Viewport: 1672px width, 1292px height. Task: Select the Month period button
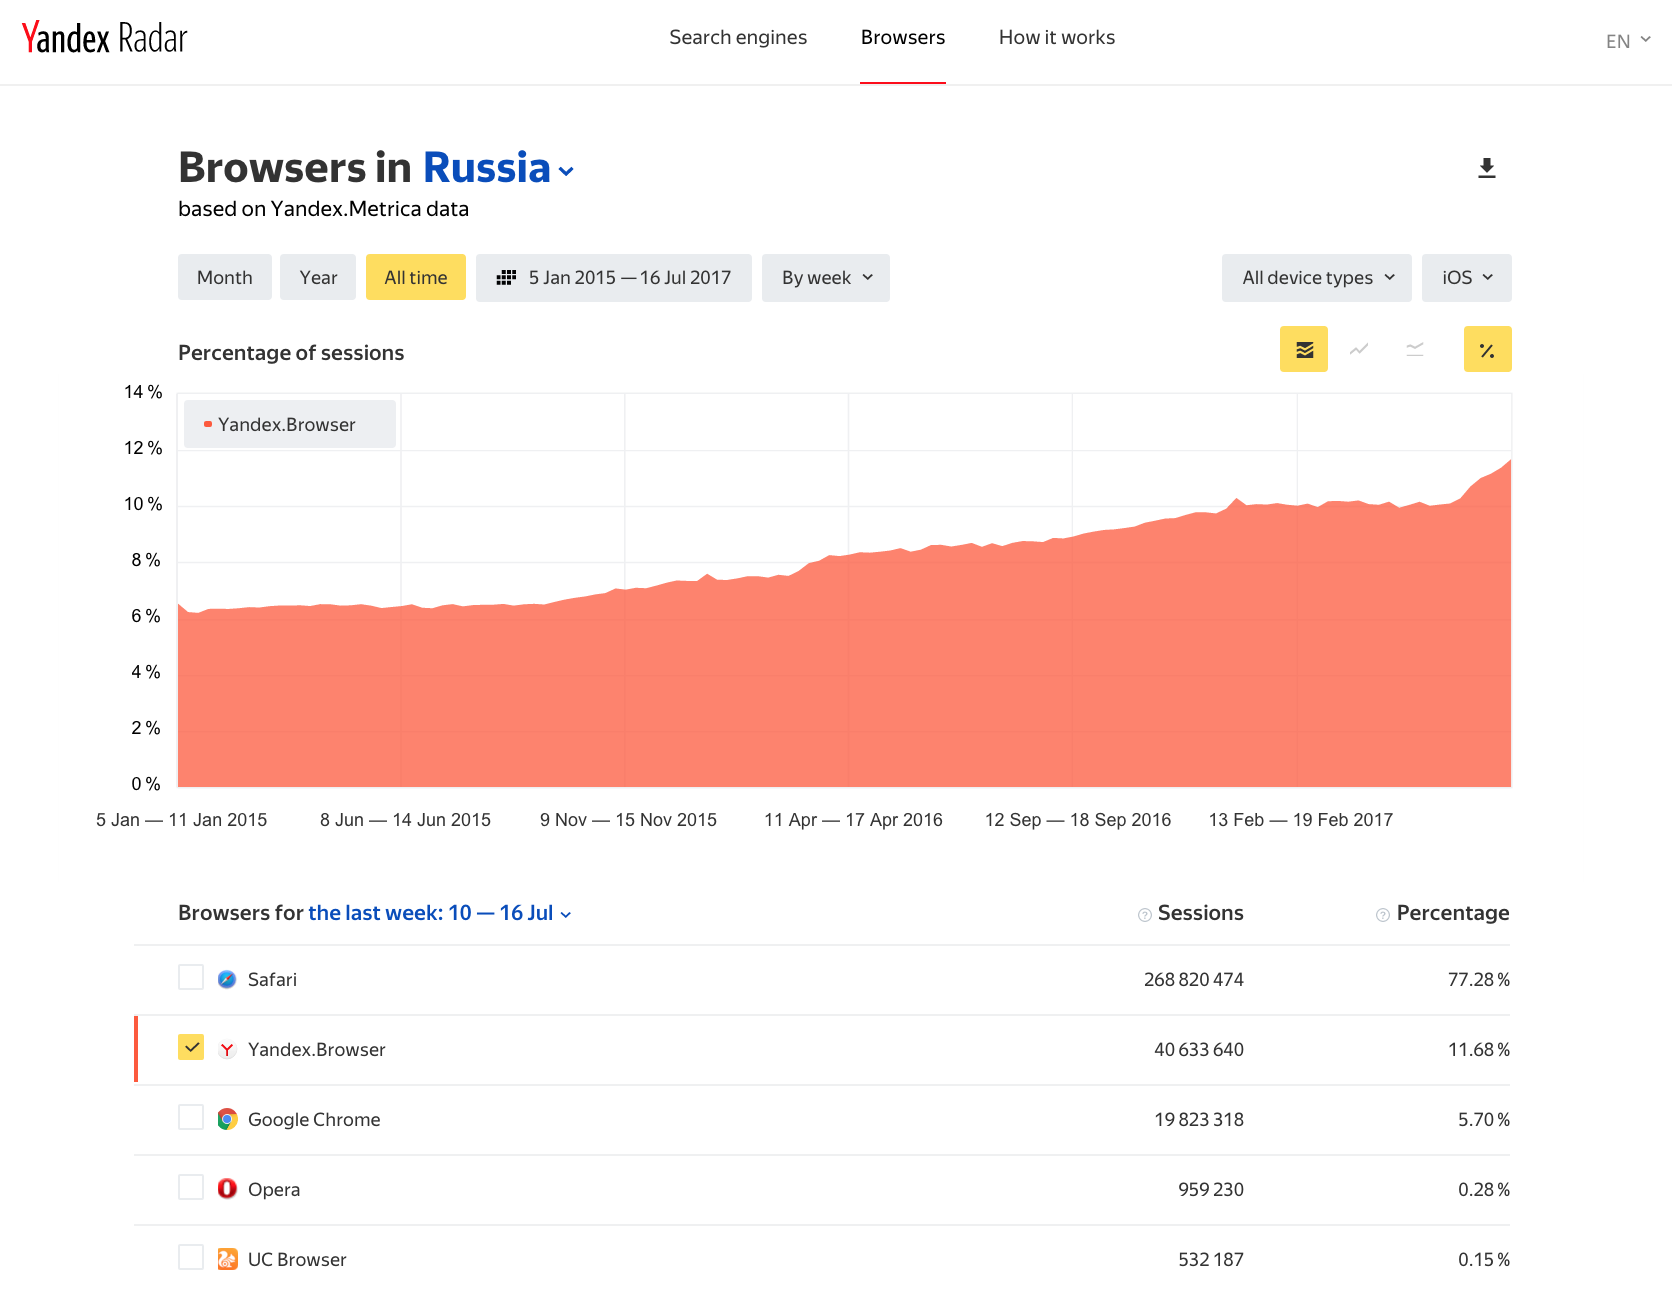pos(225,278)
